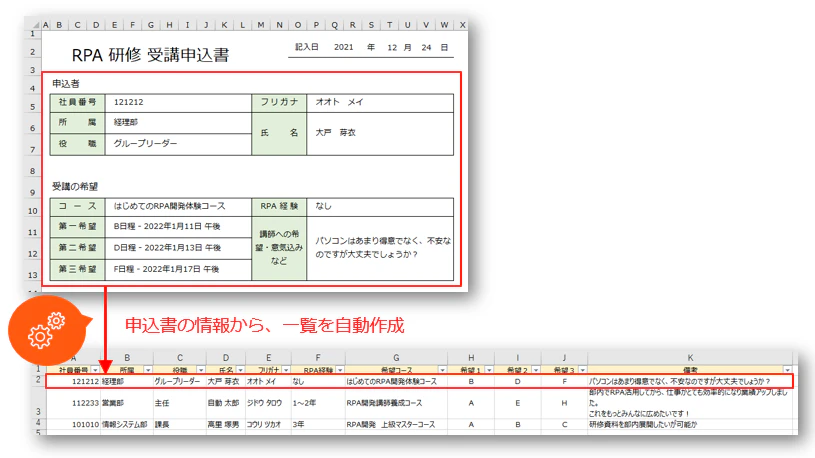
Task: Open the 氏名 column filter dropdown
Action: pyautogui.click(x=240, y=370)
